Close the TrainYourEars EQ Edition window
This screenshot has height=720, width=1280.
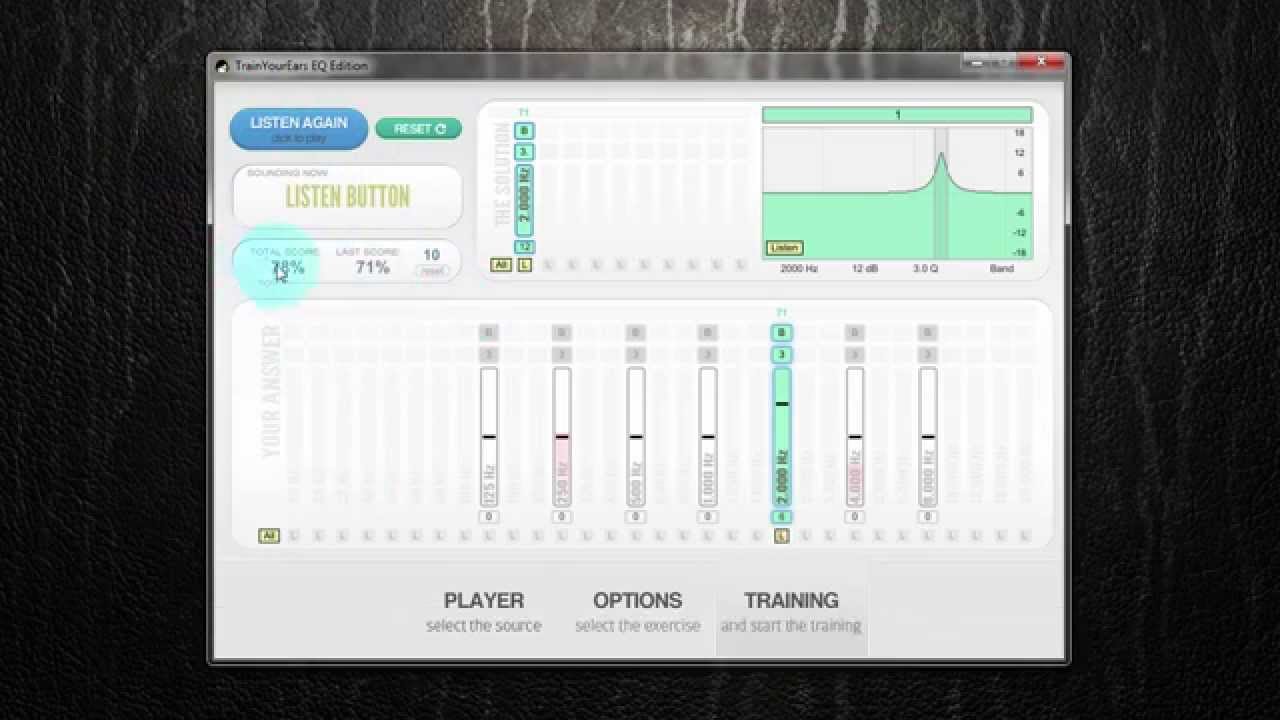[1041, 62]
